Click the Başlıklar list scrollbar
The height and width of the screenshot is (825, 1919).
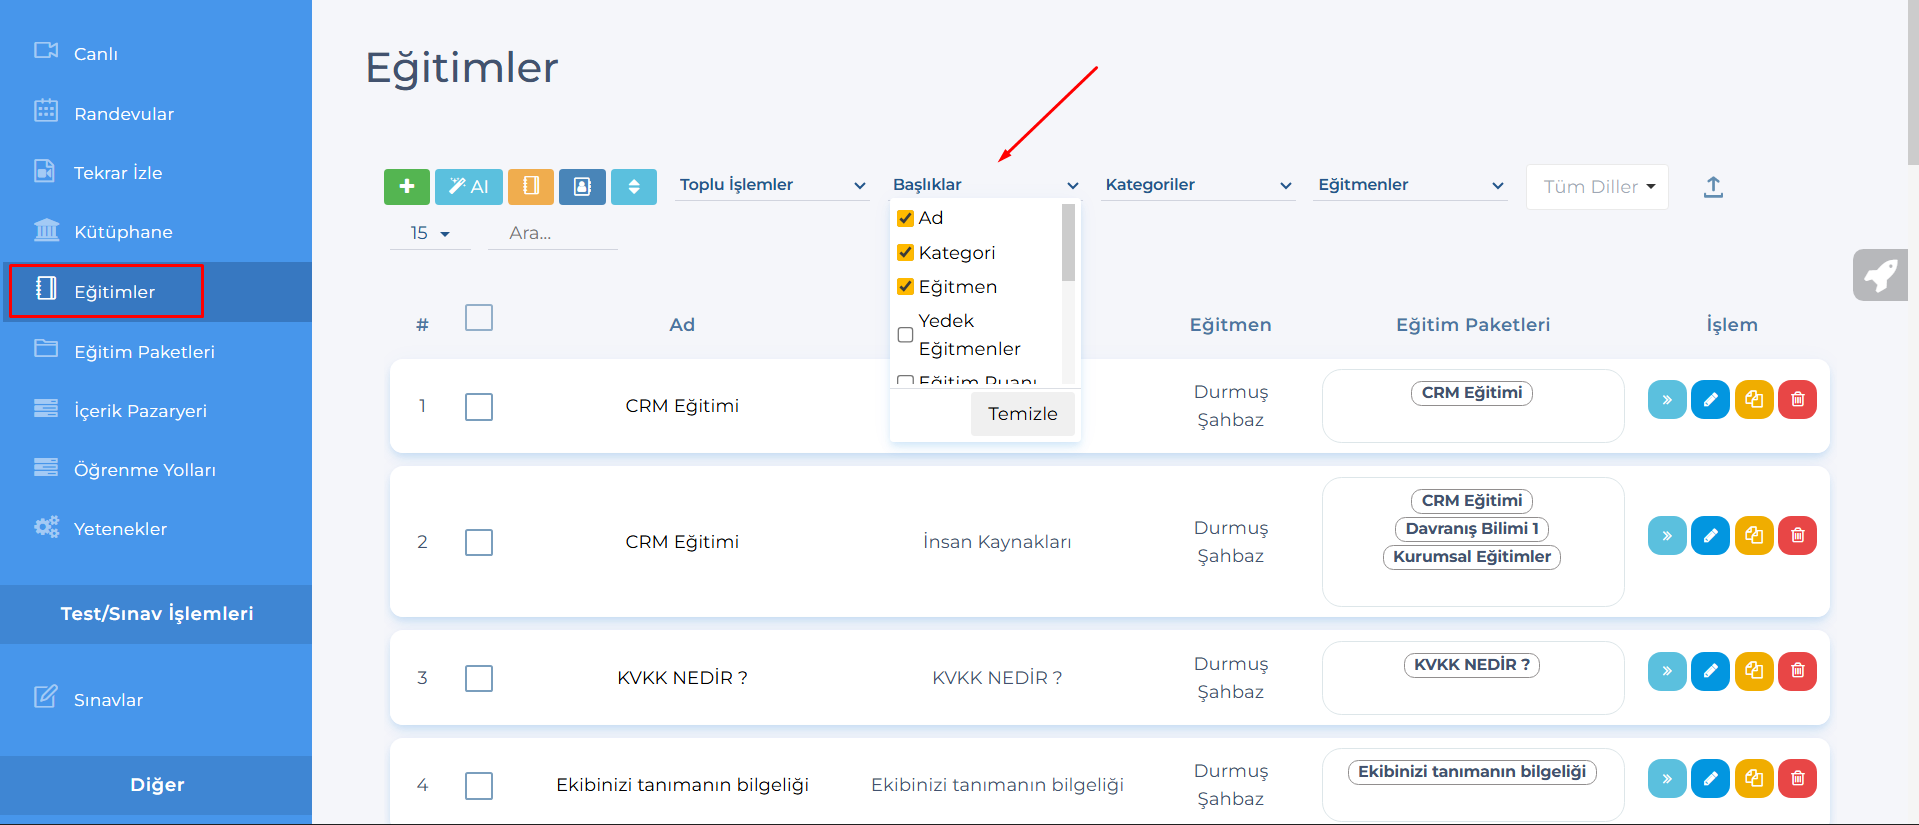pos(1068,245)
